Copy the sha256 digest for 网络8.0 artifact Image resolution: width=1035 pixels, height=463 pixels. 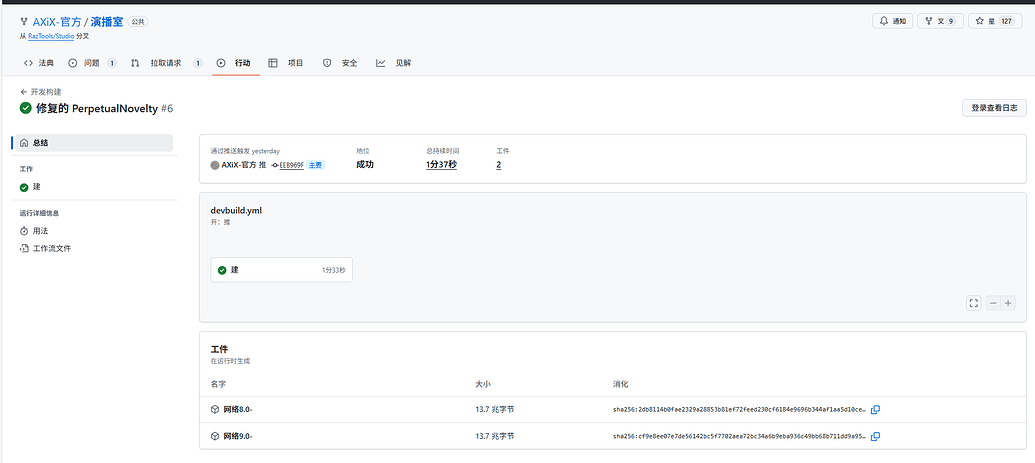[x=875, y=409]
